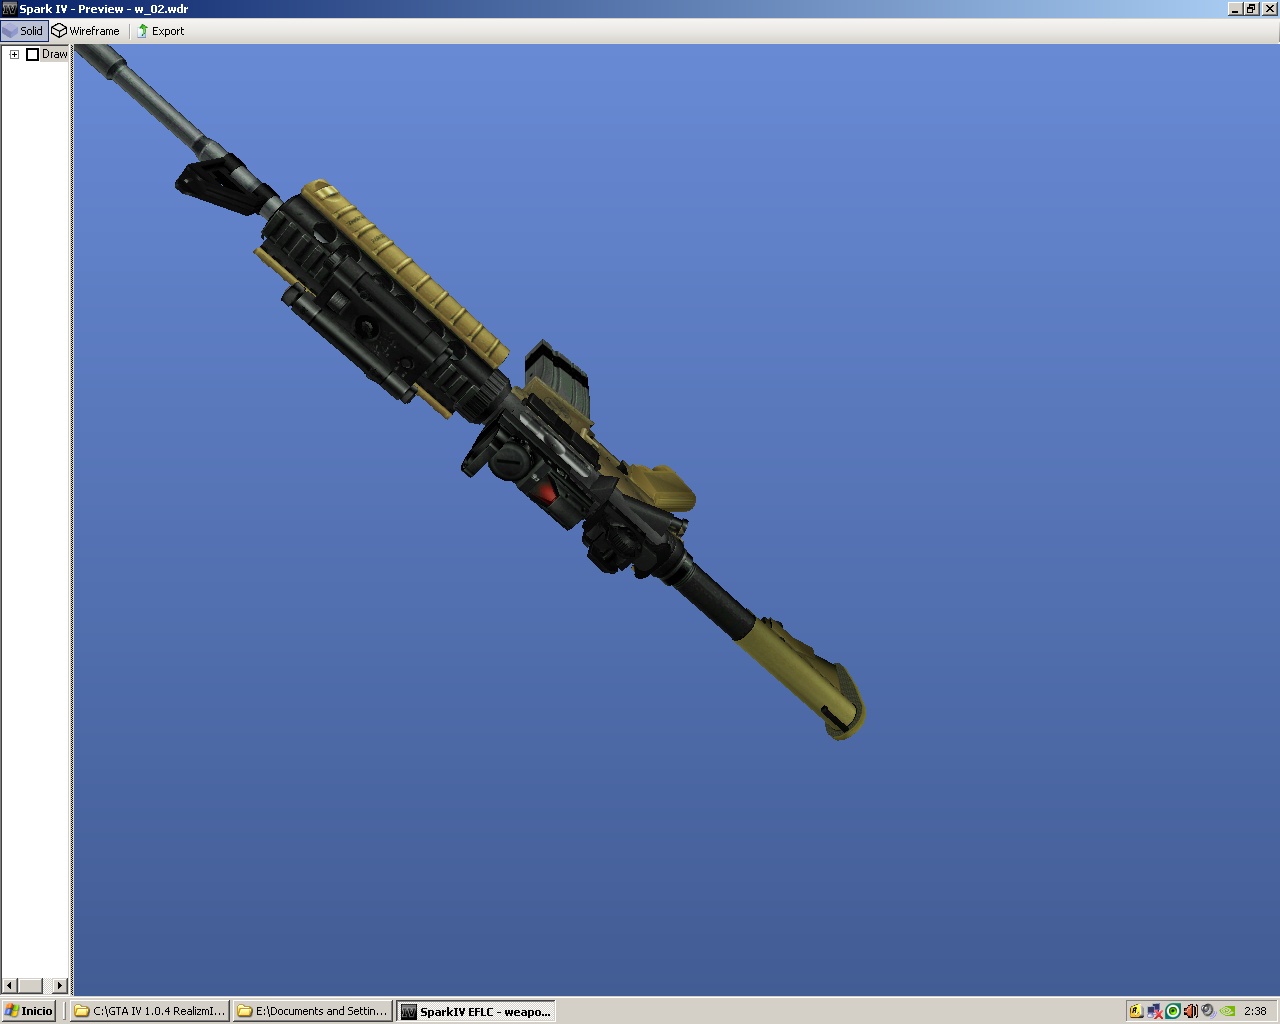Click the system clock showing 2:38
The height and width of the screenshot is (1024, 1280).
[x=1255, y=1011]
